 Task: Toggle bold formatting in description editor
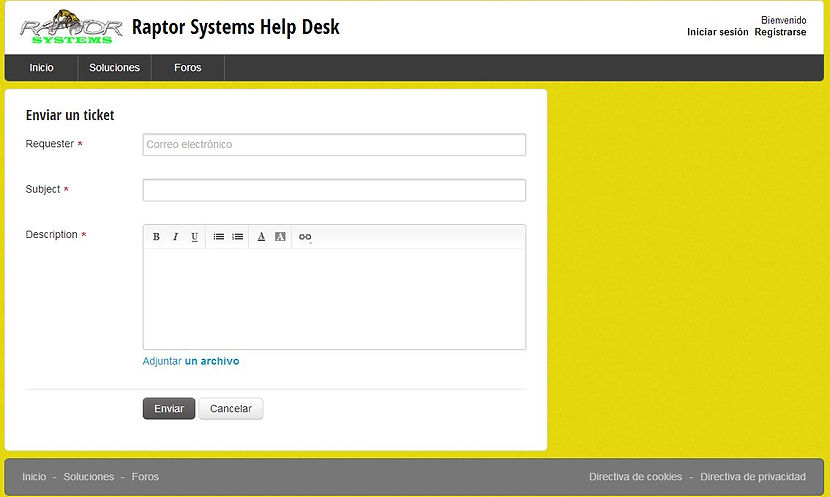pos(156,237)
